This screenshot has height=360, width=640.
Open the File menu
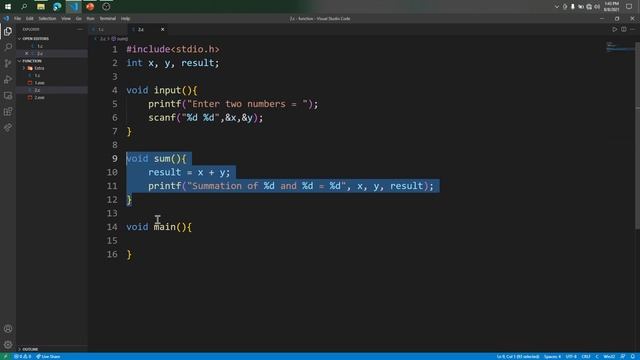pyautogui.click(x=18, y=19)
